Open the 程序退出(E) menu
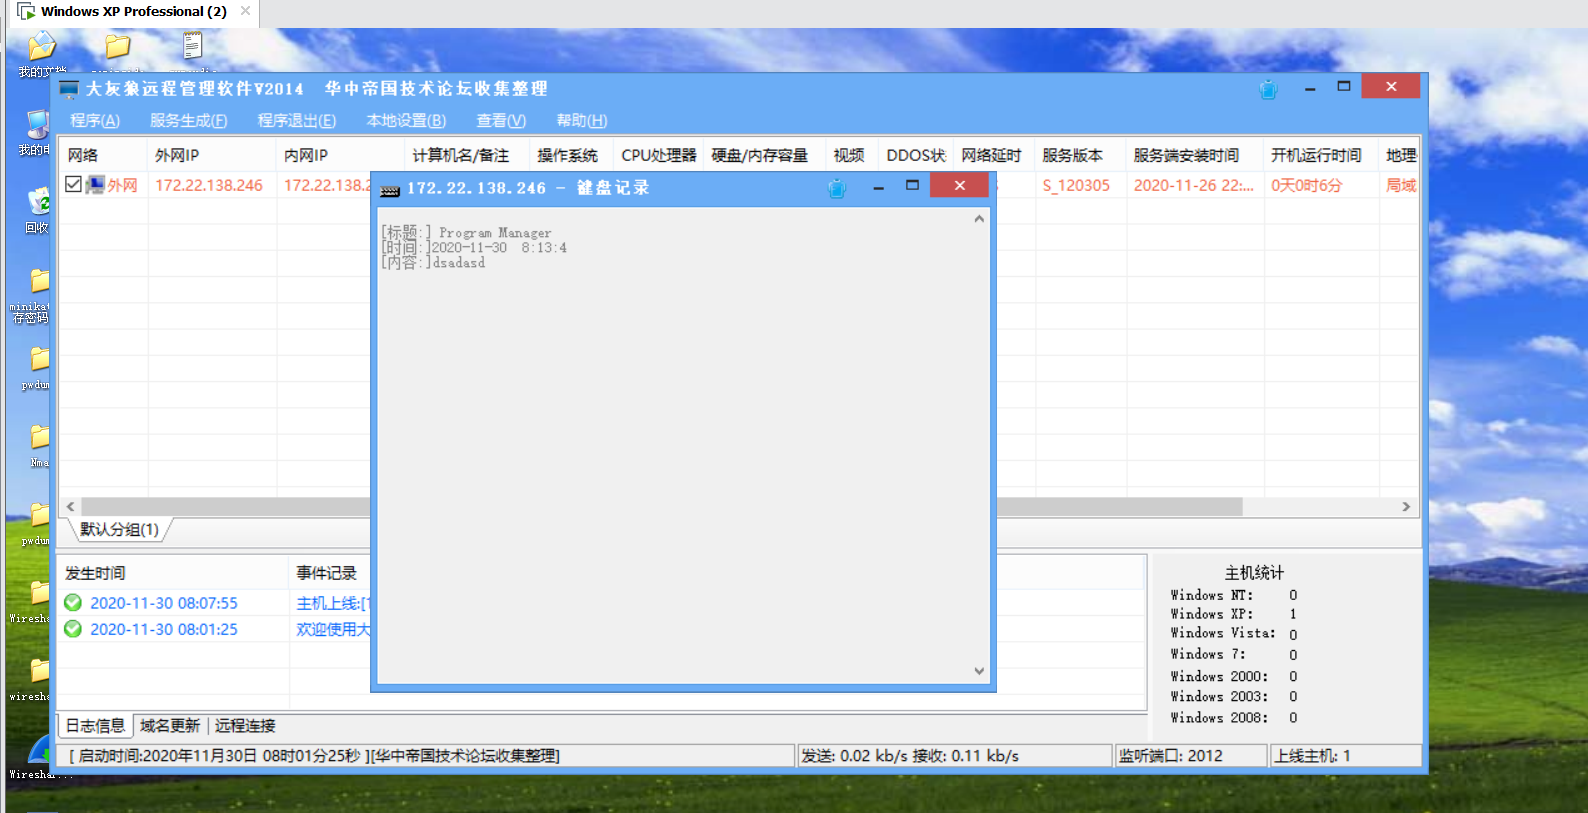This screenshot has width=1588, height=813. [x=297, y=121]
